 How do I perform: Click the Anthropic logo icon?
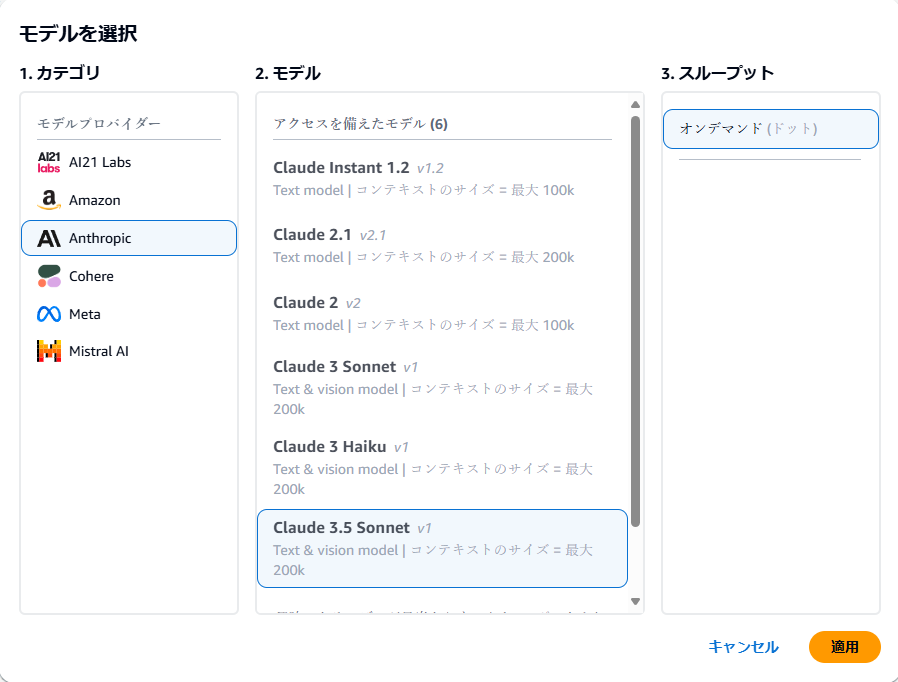coord(49,238)
